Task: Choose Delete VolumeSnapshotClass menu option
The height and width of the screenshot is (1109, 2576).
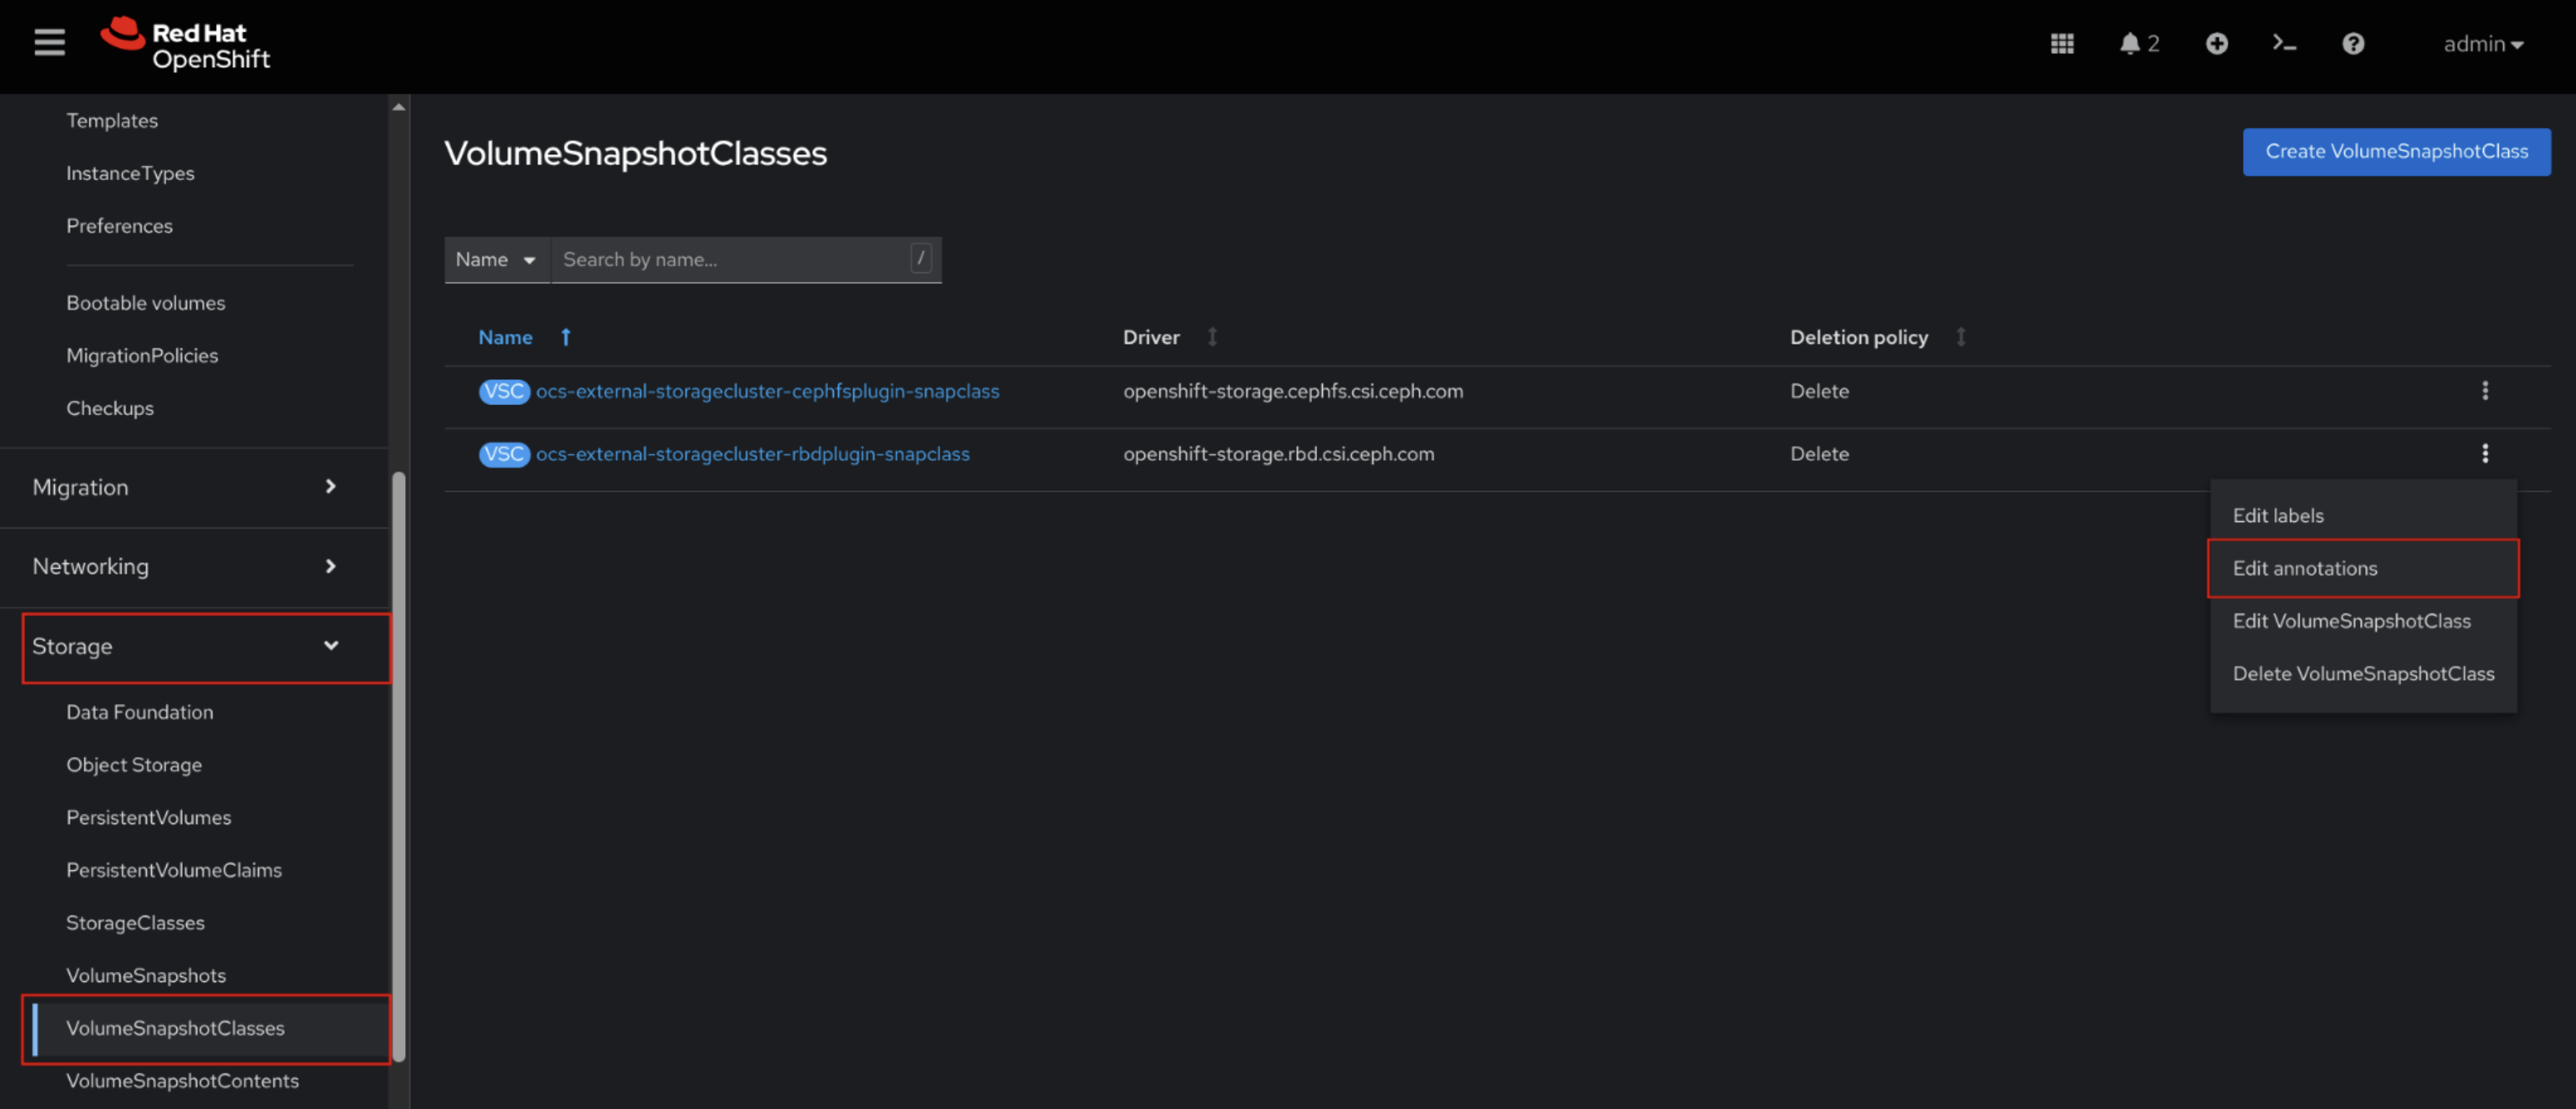Action: point(2362,674)
